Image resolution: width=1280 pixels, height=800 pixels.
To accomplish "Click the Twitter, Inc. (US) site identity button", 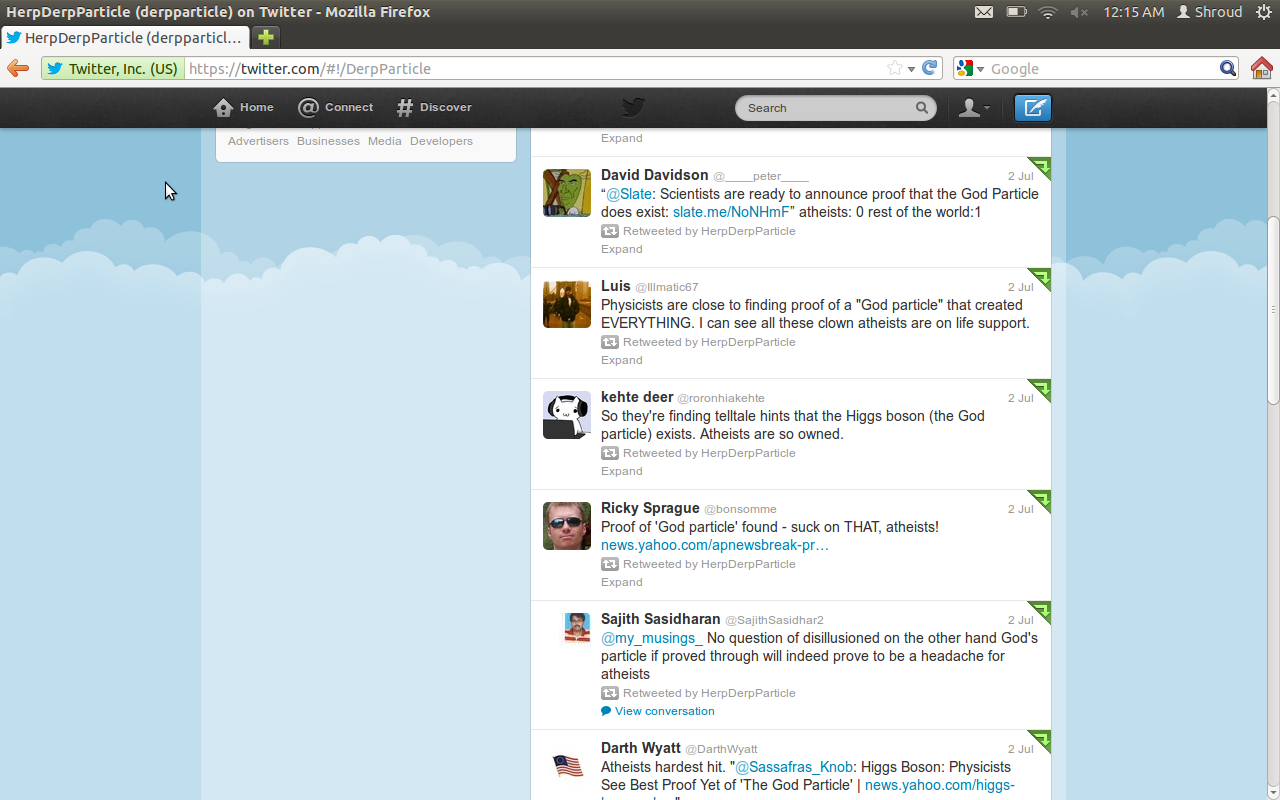I will tap(113, 68).
